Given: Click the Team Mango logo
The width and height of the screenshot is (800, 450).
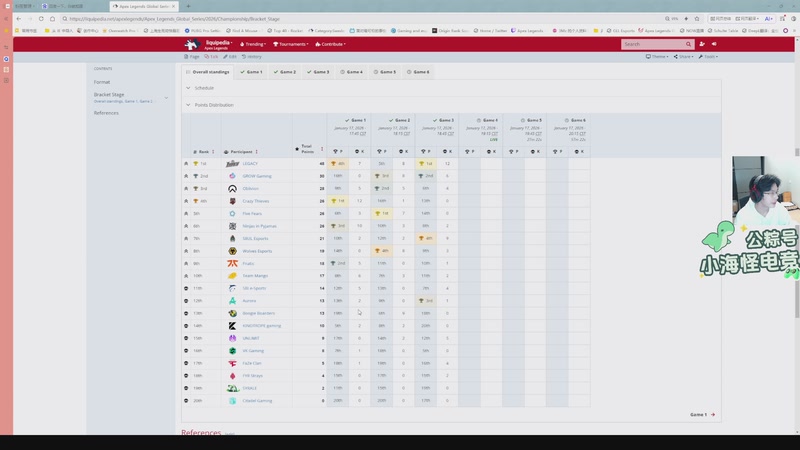Looking at the screenshot, I should [x=232, y=276].
